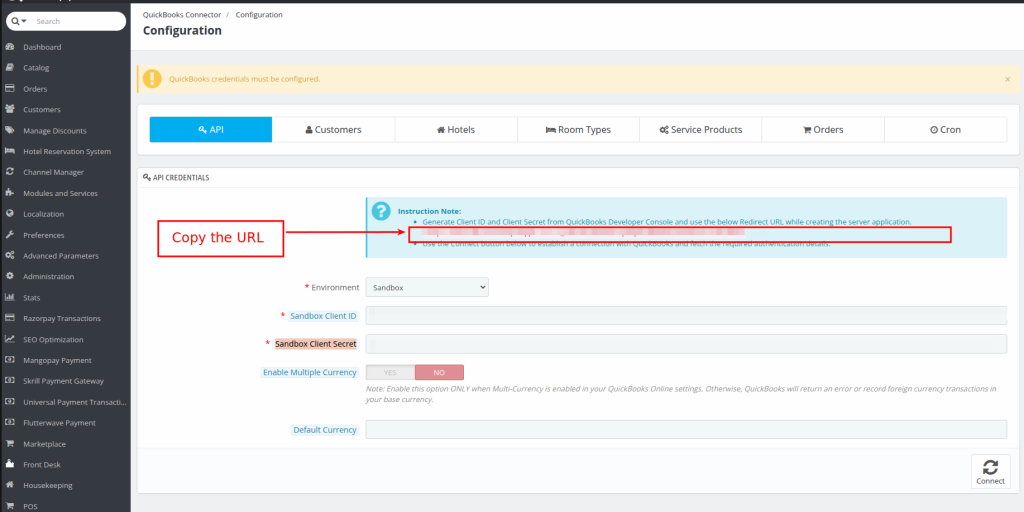Click the 'Sandbox Client Secret' label
The height and width of the screenshot is (512, 1024).
(316, 344)
